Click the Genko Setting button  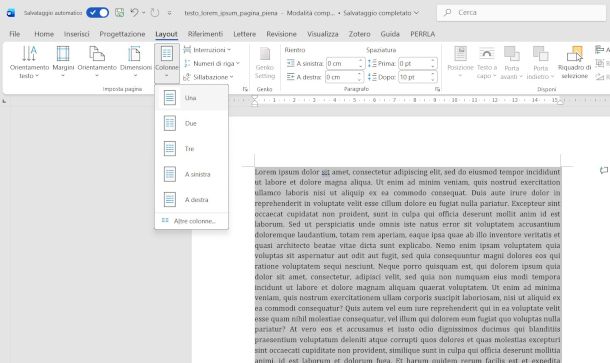[x=265, y=63]
